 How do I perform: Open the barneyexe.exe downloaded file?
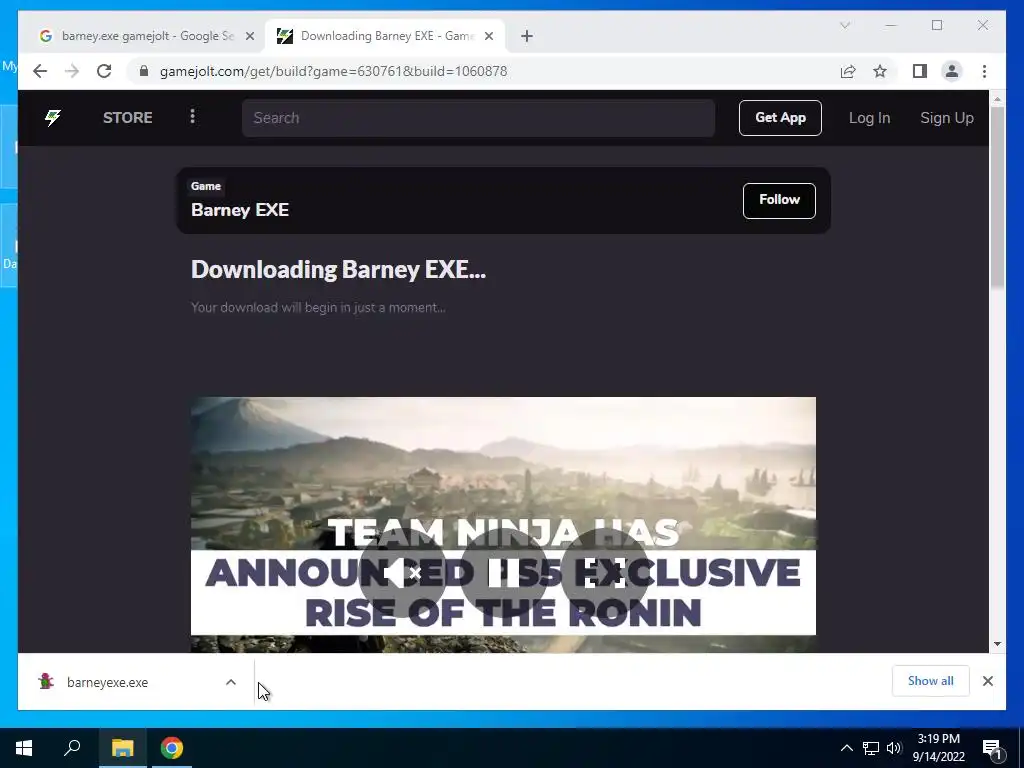[x=107, y=682]
